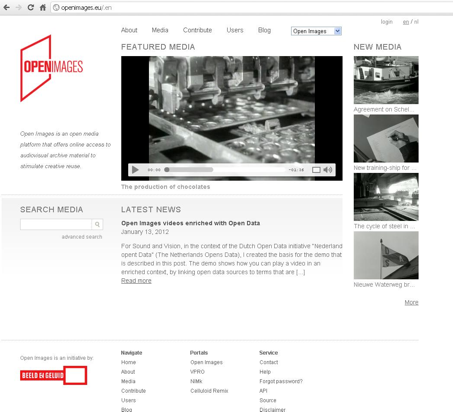
Task: Open the drawing hand thumbnail New training-ship
Action: coord(386,138)
